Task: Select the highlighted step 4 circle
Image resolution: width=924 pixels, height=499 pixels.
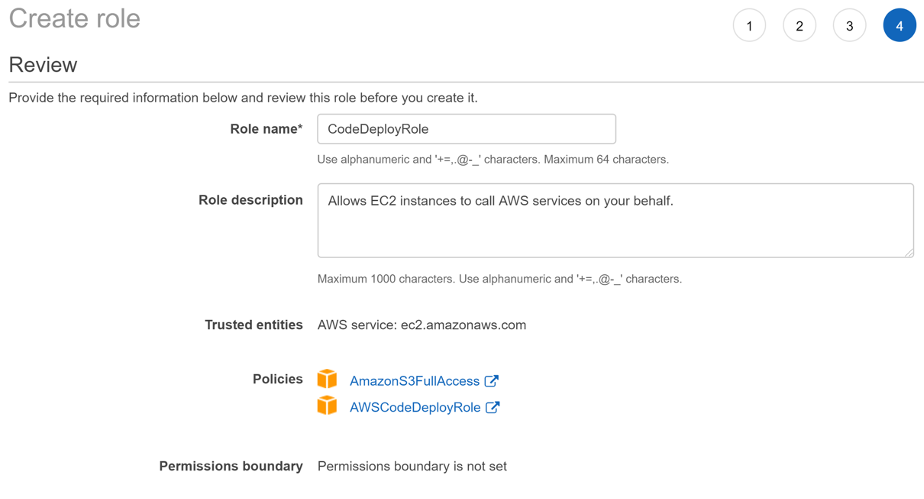Action: coord(899,25)
